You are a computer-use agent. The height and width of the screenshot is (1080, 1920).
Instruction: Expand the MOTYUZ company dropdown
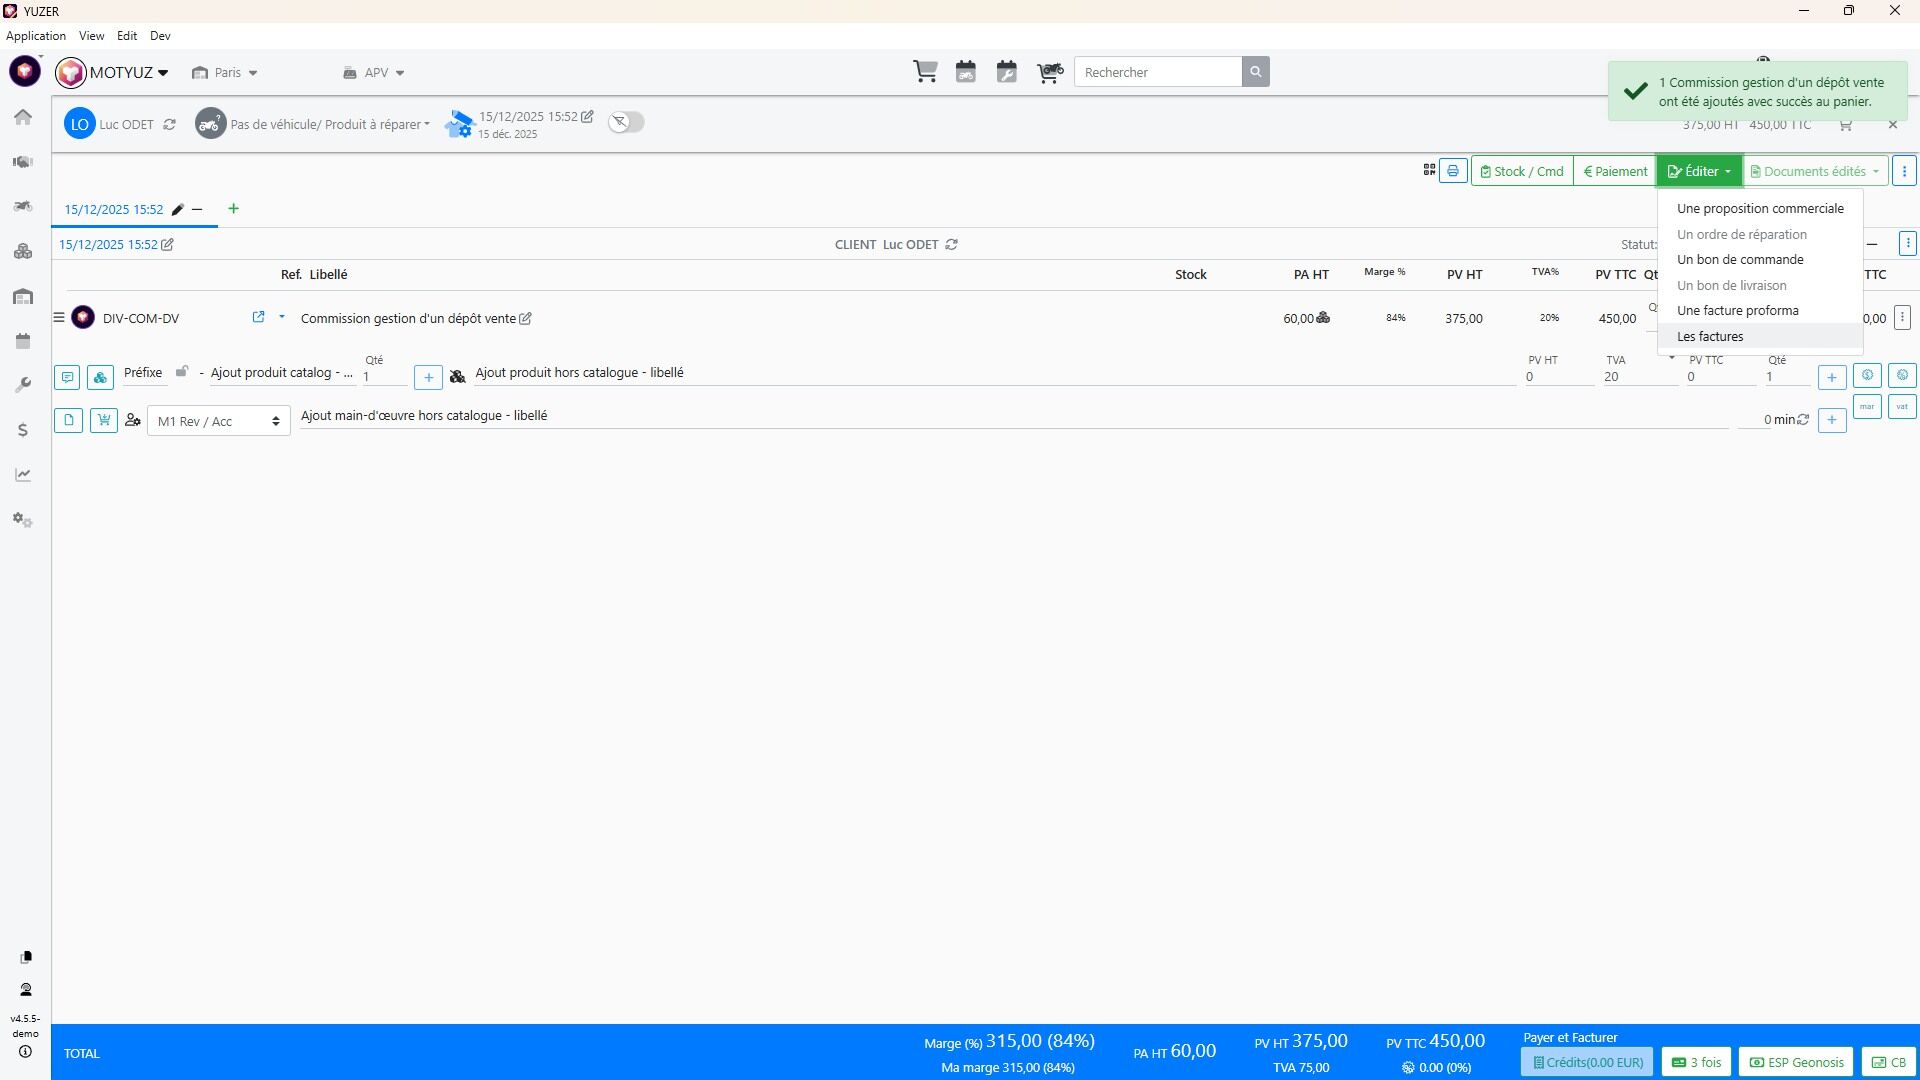click(x=113, y=72)
